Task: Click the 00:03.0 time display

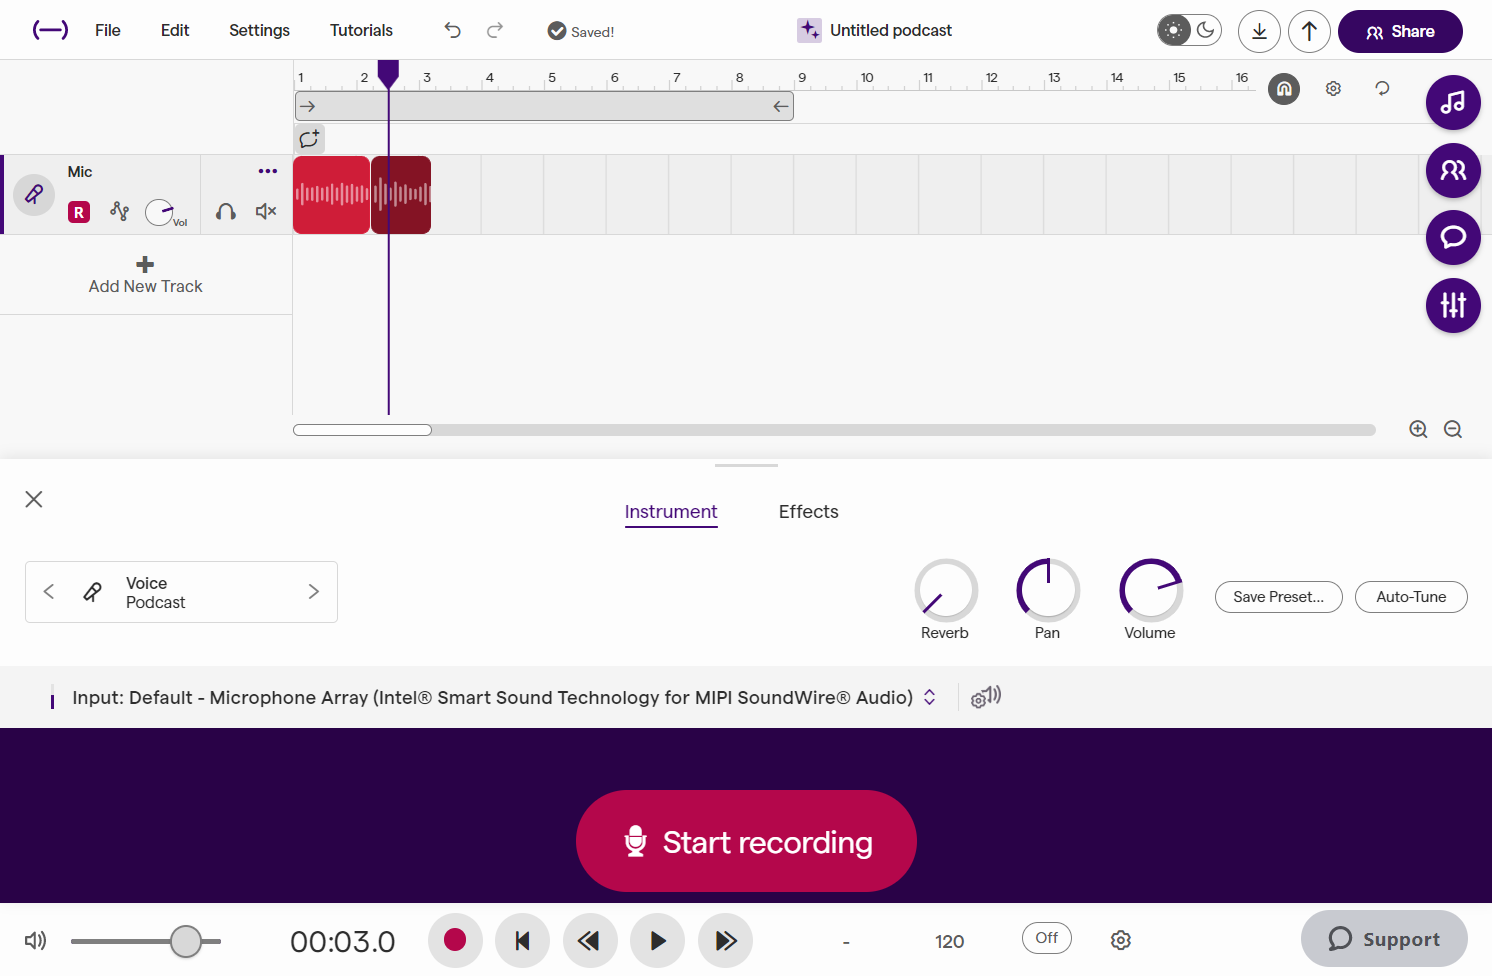Action: click(343, 941)
